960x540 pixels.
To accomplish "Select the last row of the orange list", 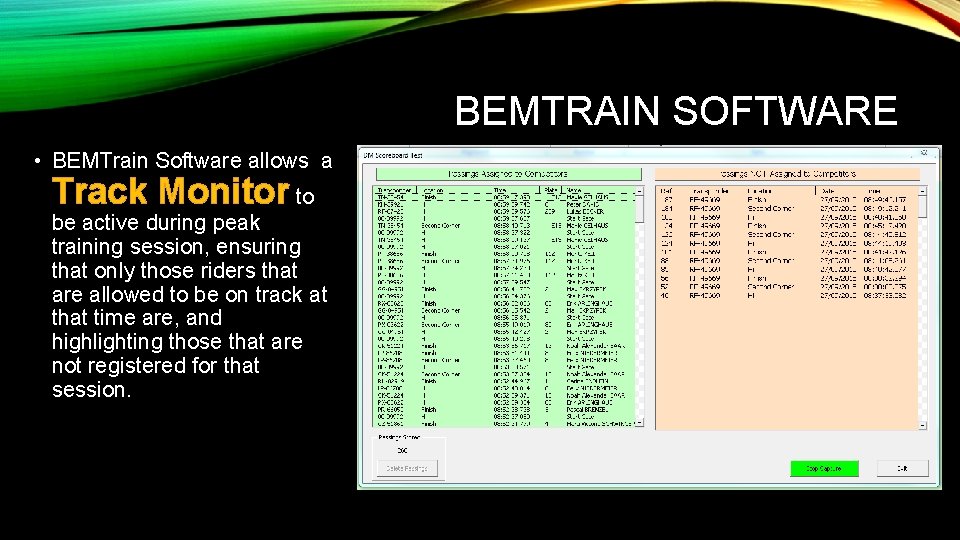I will pyautogui.click(x=787, y=295).
